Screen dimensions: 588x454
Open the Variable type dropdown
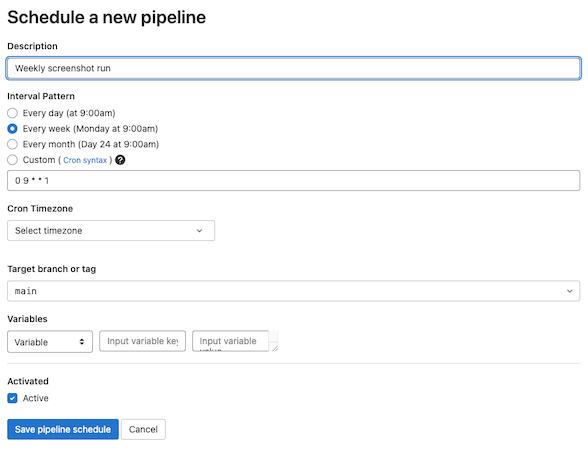tap(50, 342)
